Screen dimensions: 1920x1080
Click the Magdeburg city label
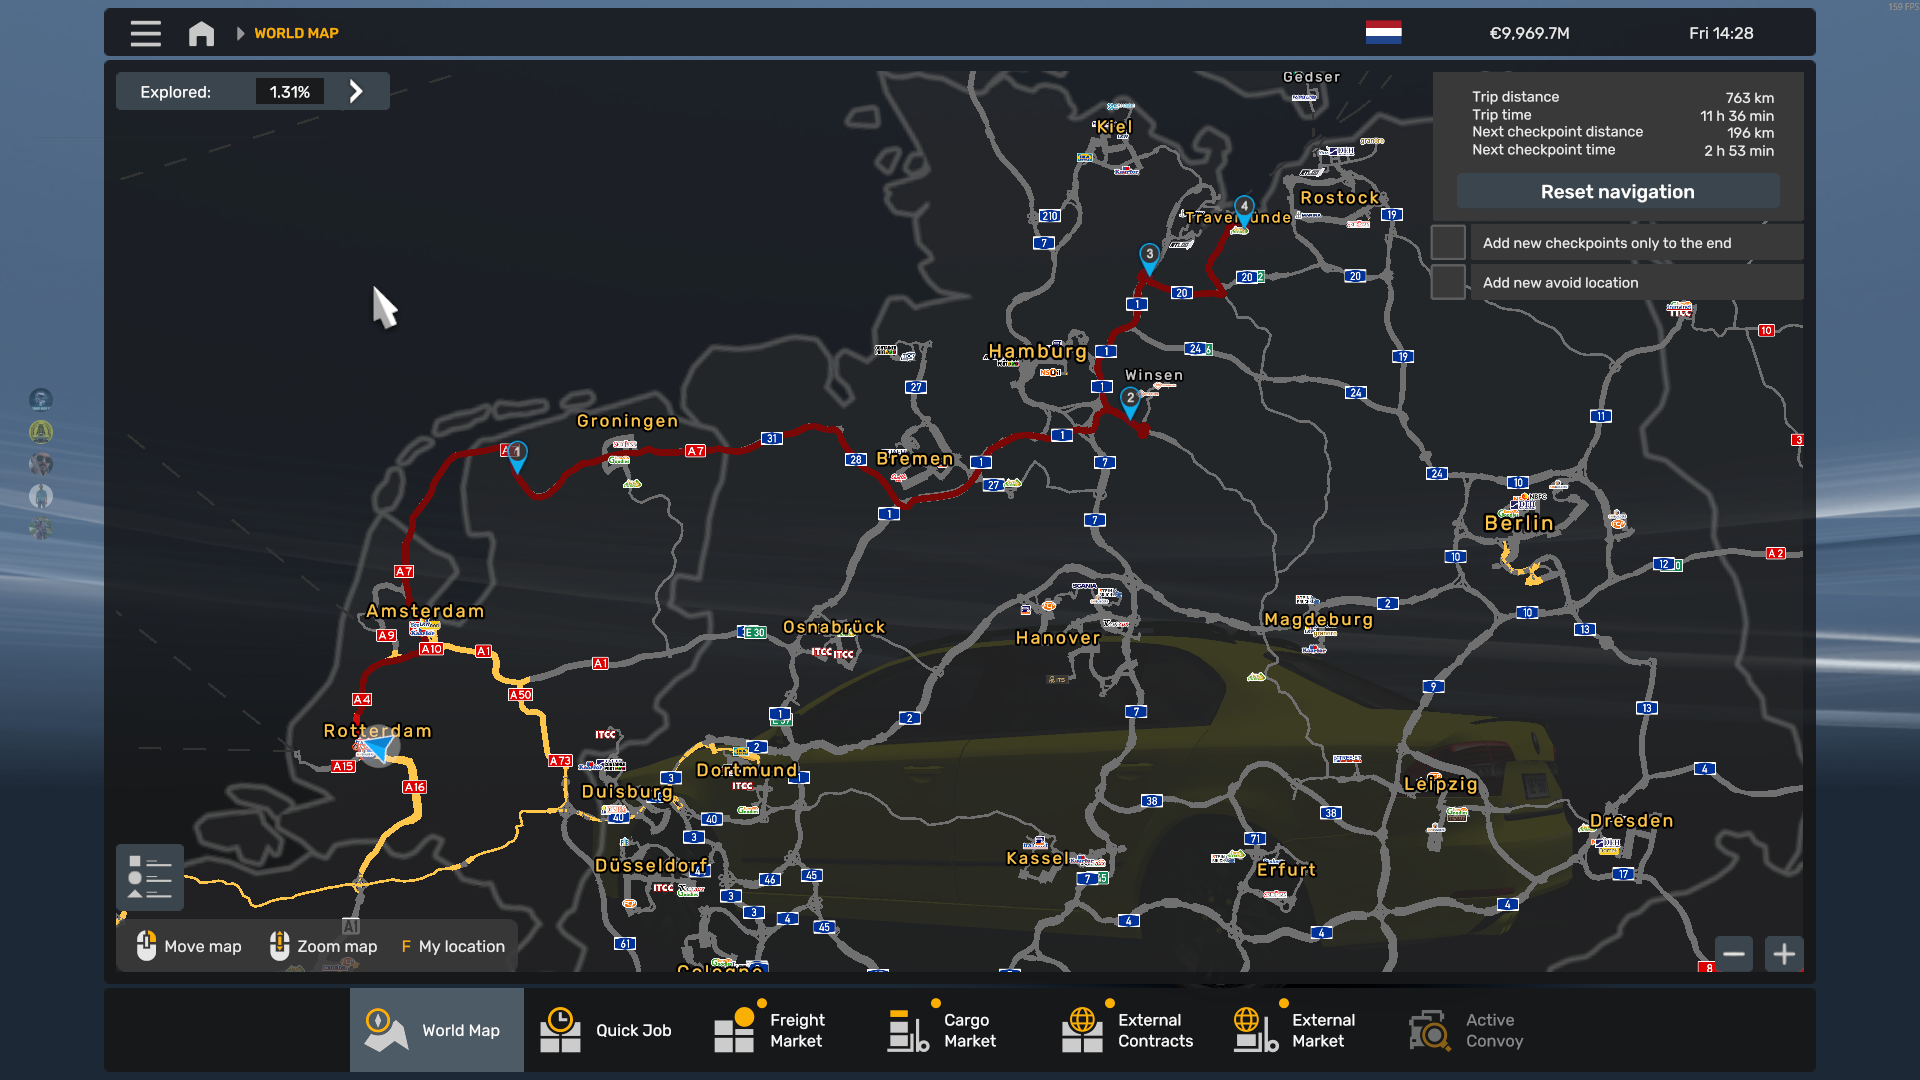tap(1319, 620)
